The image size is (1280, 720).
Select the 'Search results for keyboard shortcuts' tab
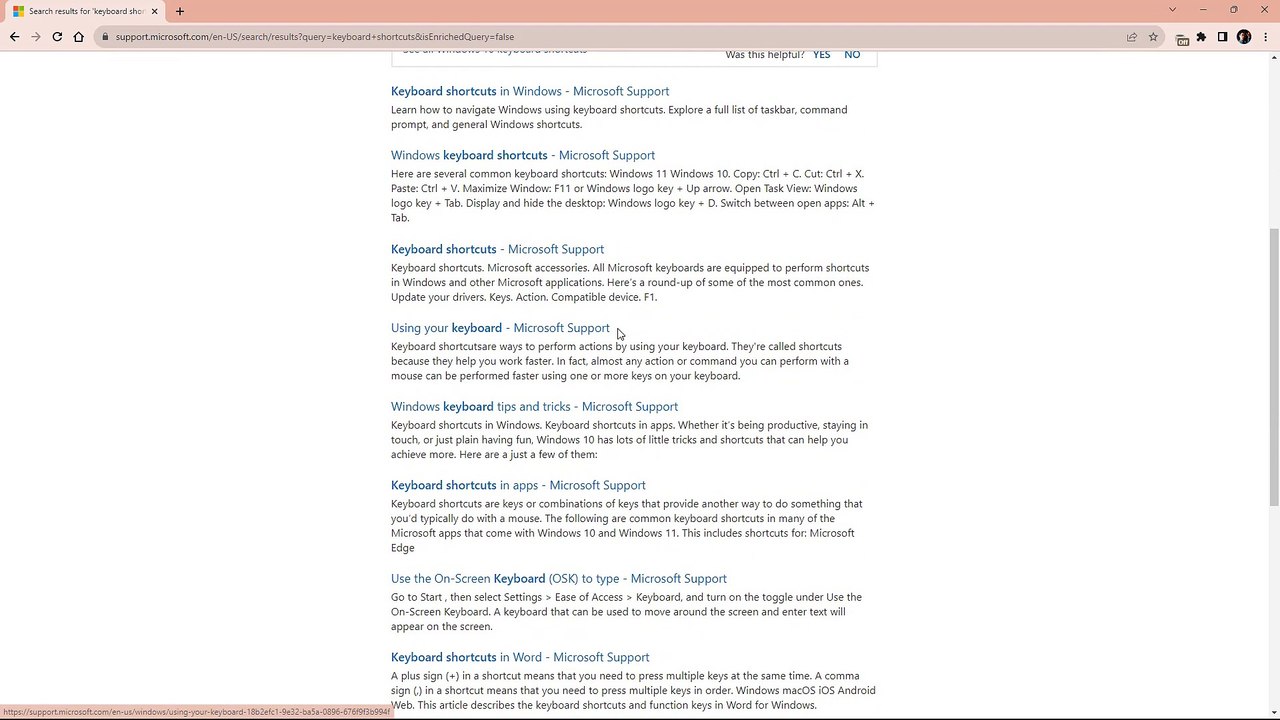pos(85,11)
